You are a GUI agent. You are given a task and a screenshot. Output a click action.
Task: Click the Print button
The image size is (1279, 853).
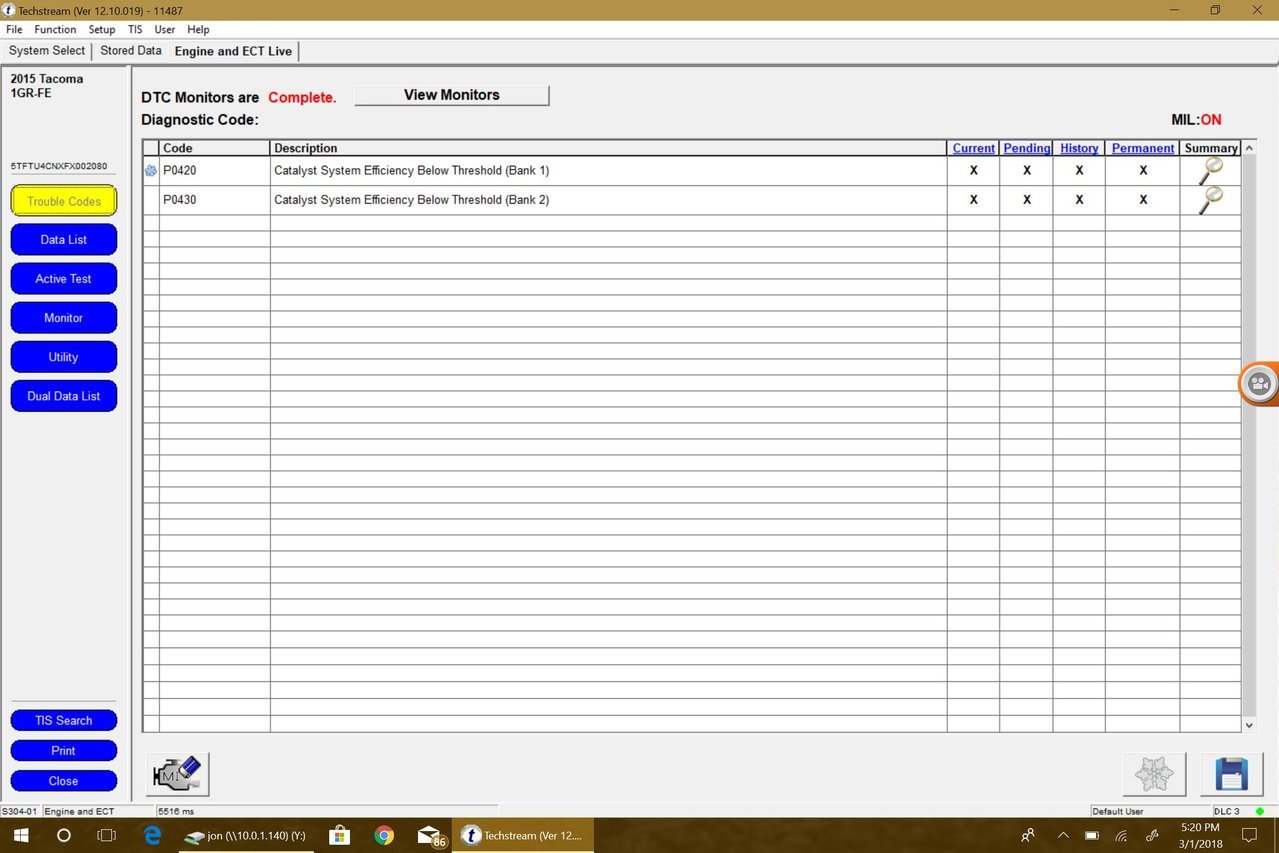tap(64, 751)
